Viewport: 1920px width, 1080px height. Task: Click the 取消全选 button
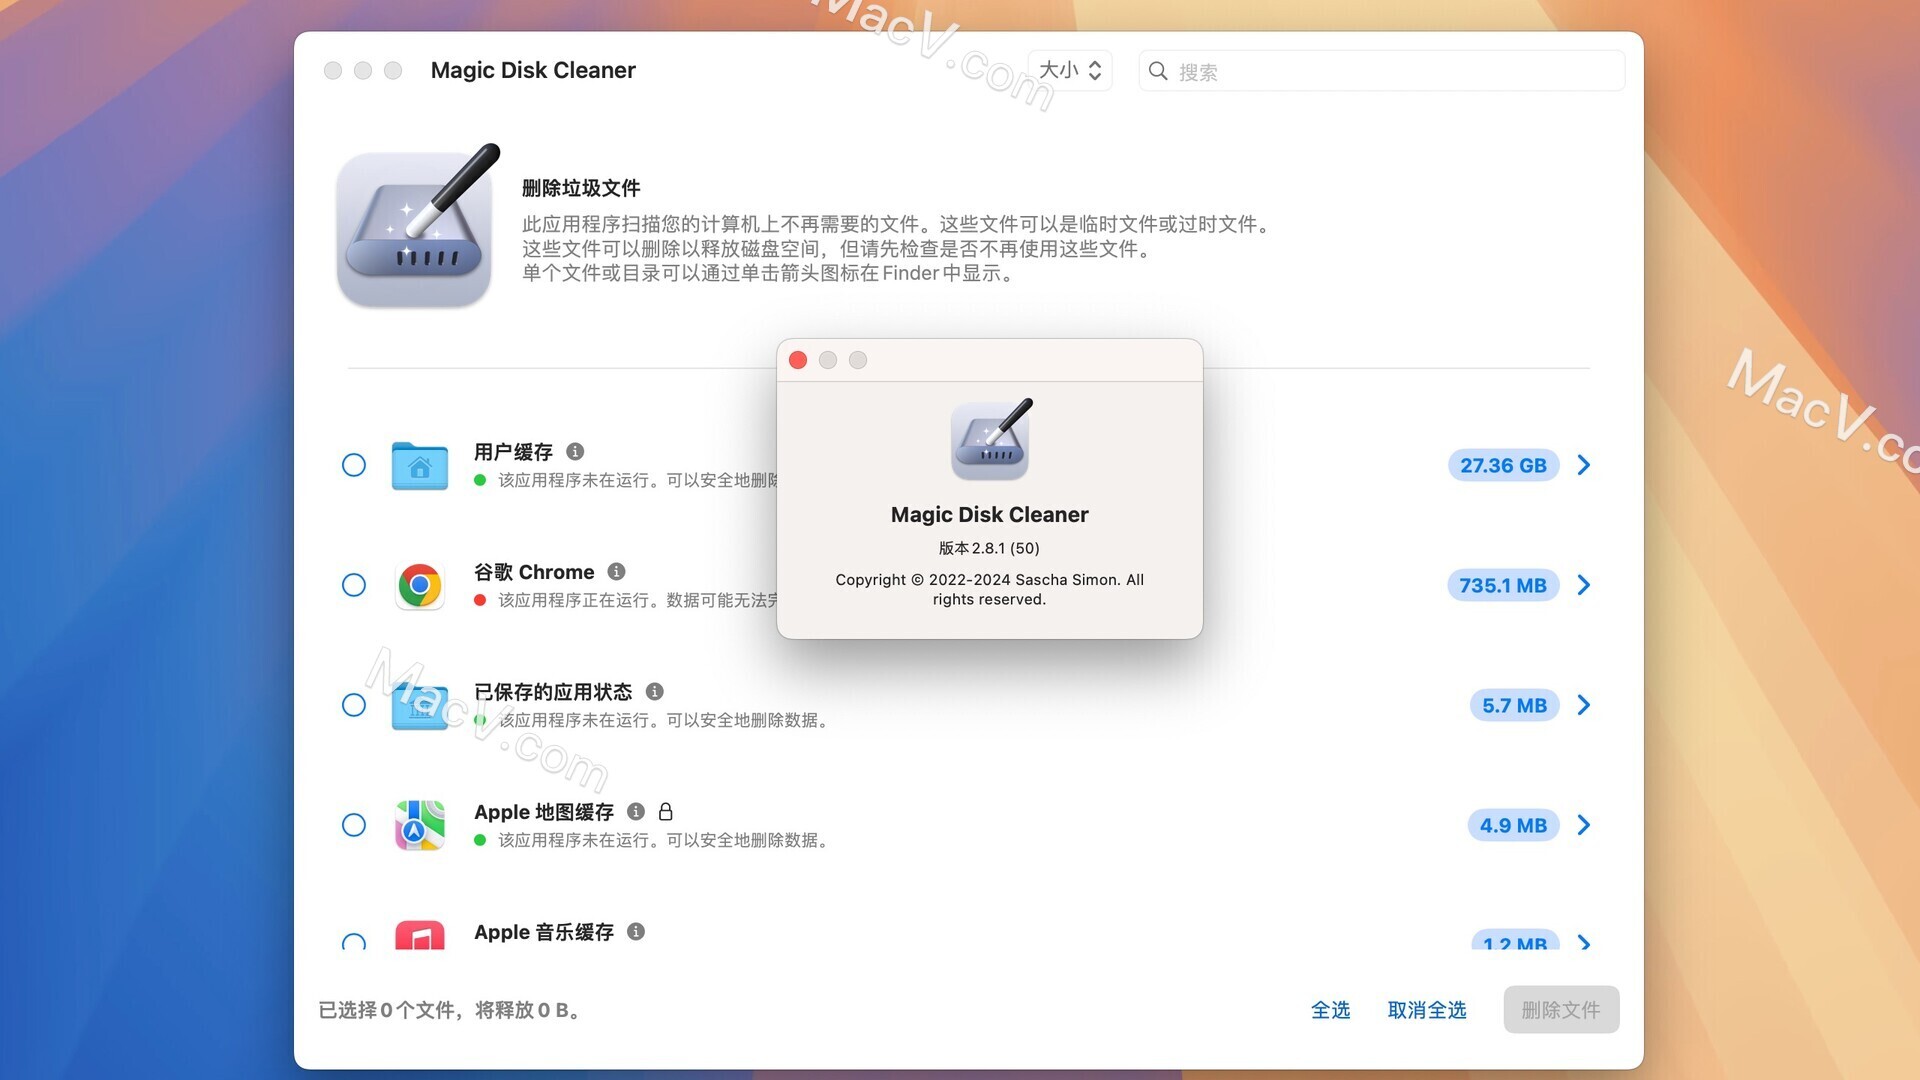tap(1427, 1010)
